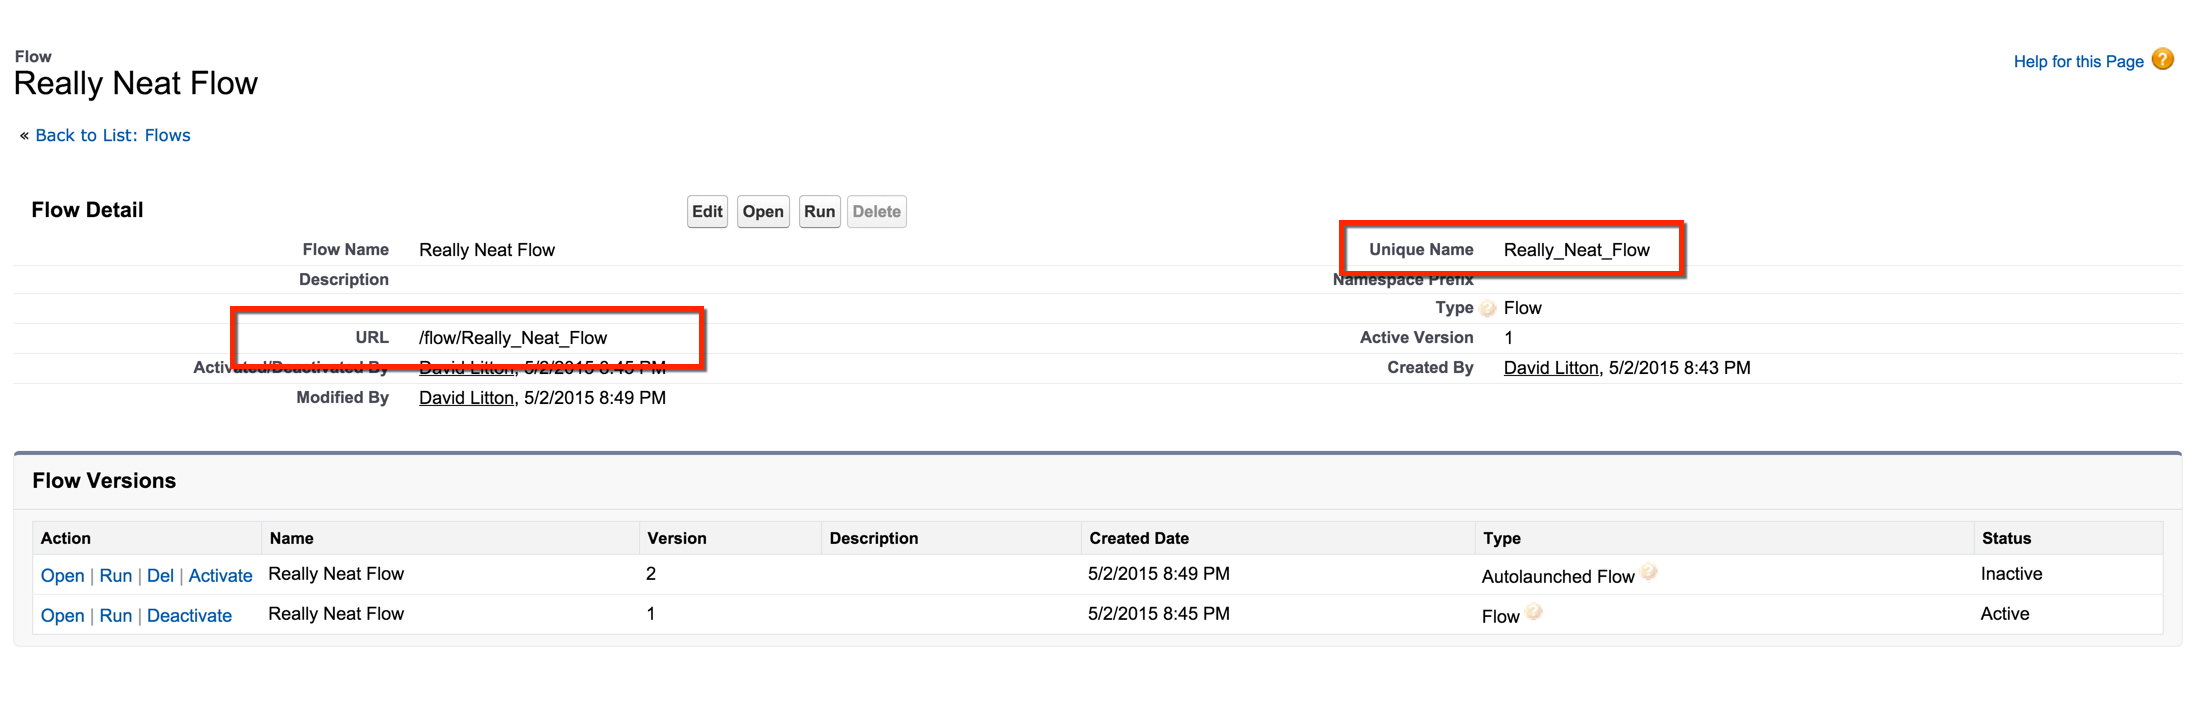
Task: Go back to the Flows list
Action: [112, 135]
